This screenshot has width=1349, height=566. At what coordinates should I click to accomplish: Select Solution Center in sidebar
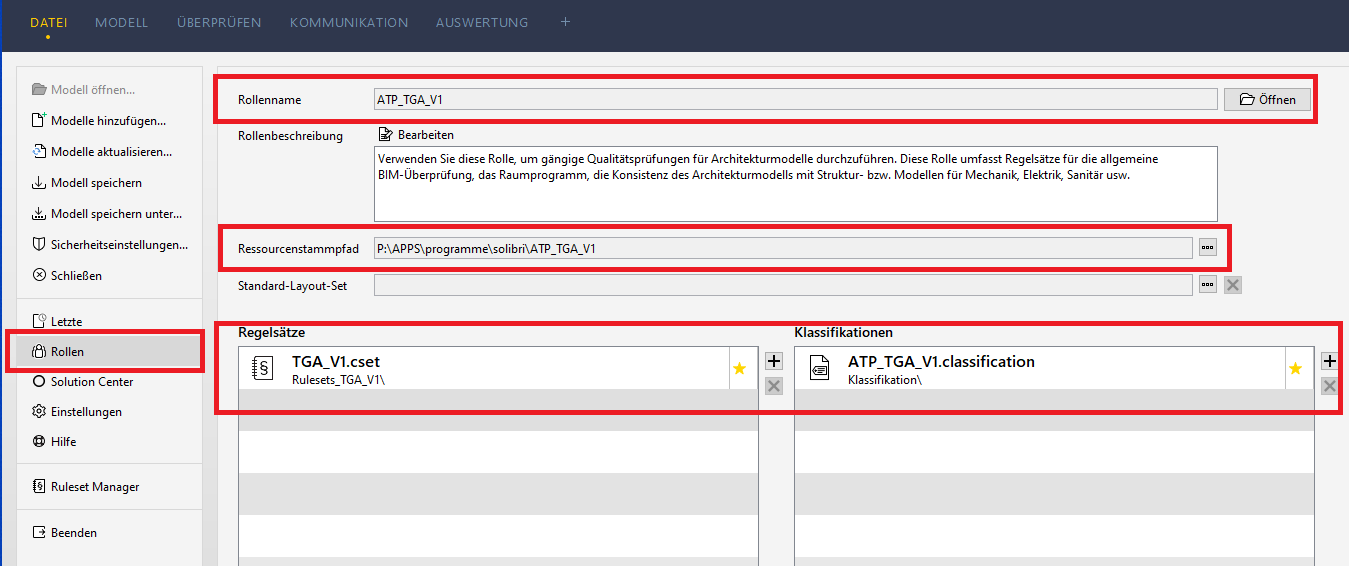click(x=91, y=382)
